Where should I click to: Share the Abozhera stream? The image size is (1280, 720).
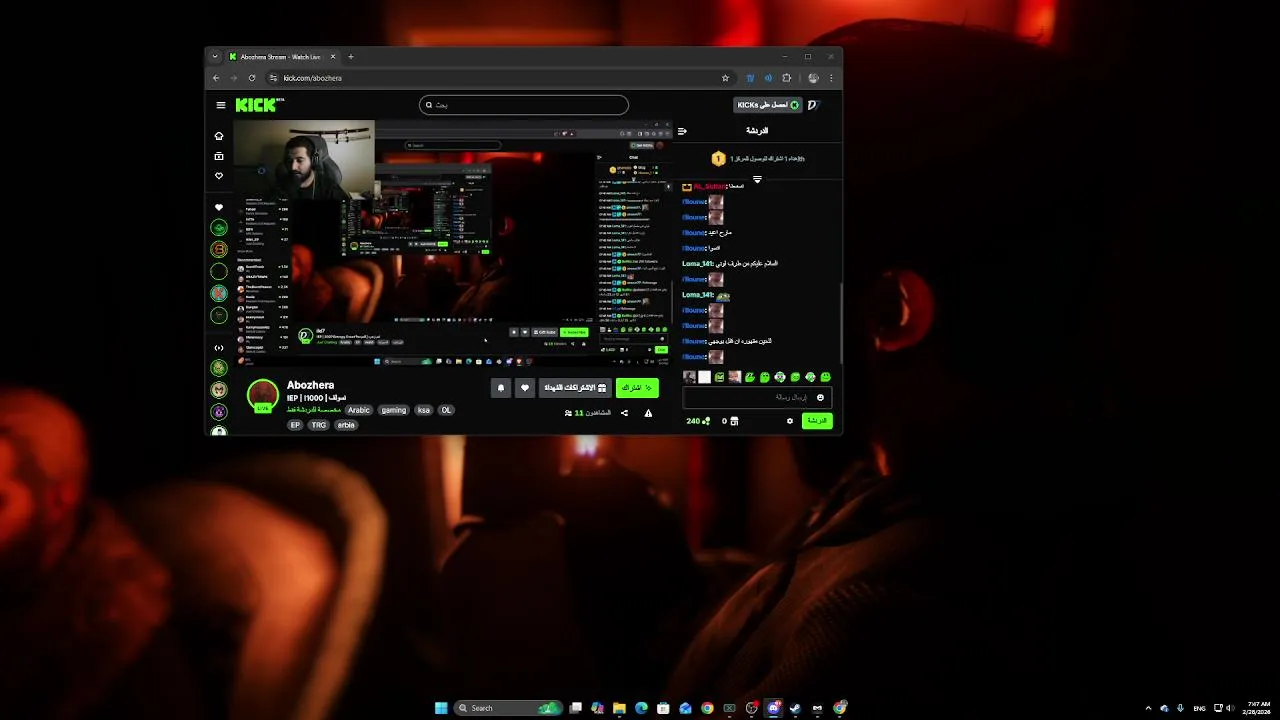click(624, 413)
